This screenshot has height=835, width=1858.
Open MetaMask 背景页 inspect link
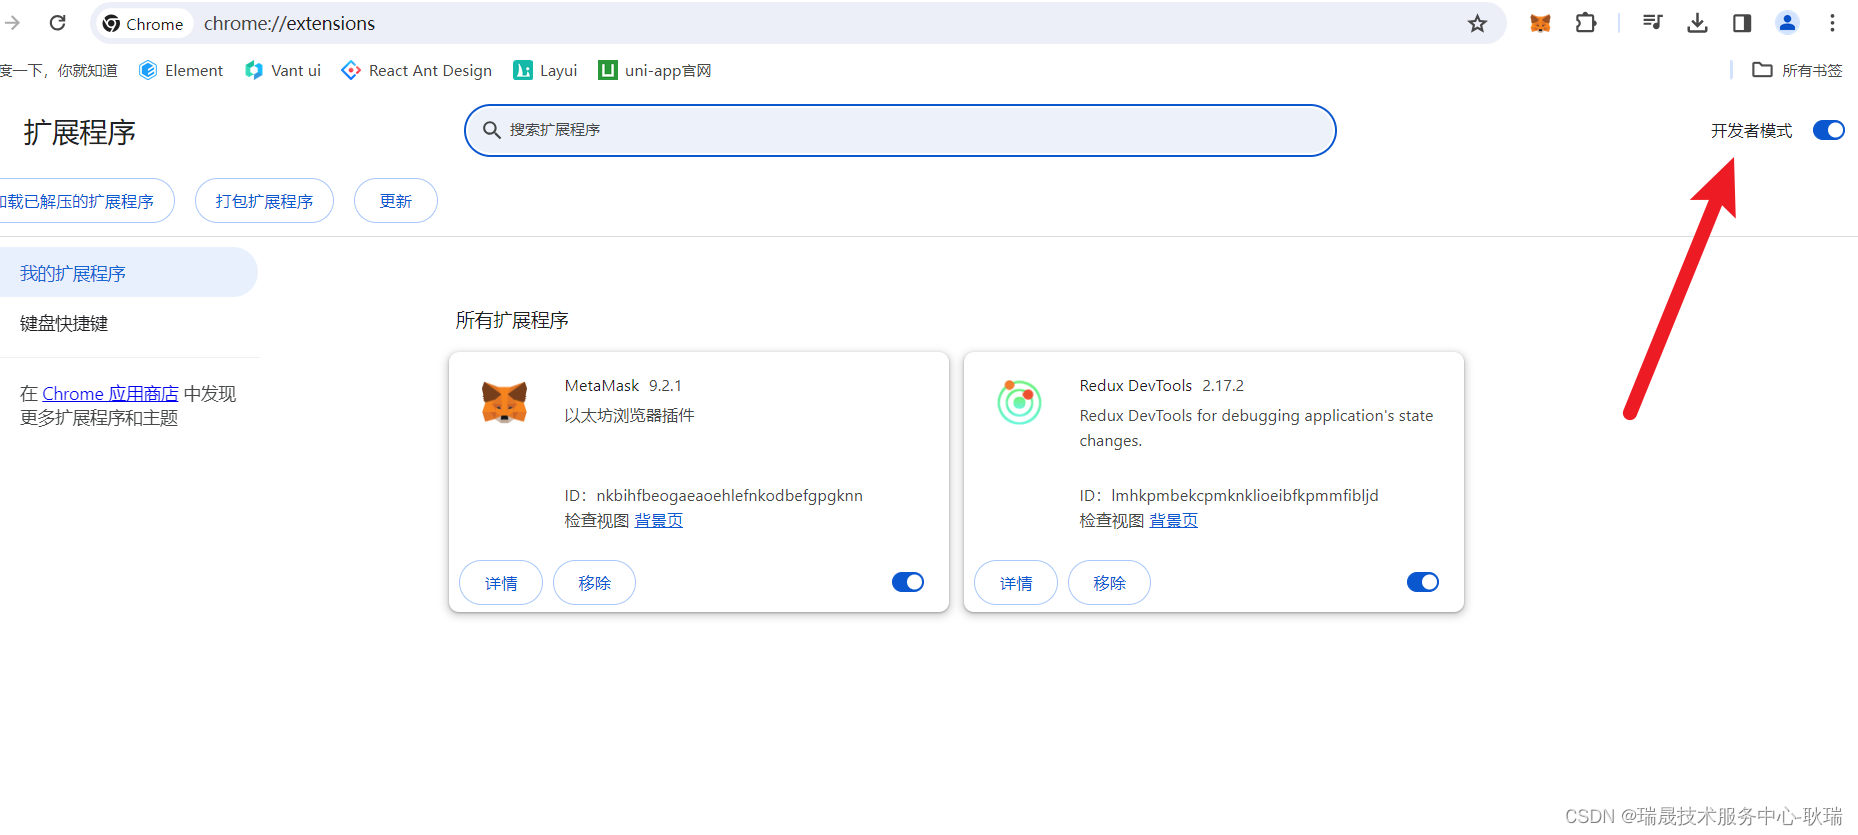point(659,520)
